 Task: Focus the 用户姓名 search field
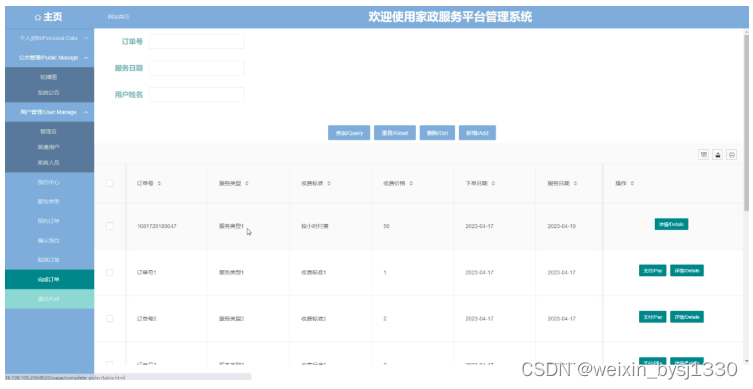click(196, 94)
